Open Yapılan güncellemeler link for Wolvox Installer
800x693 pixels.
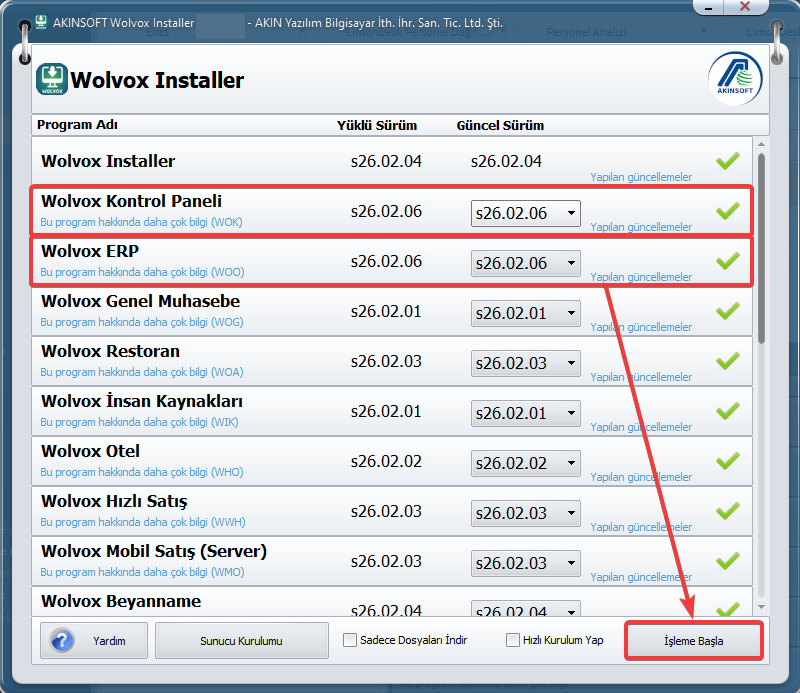coord(640,177)
